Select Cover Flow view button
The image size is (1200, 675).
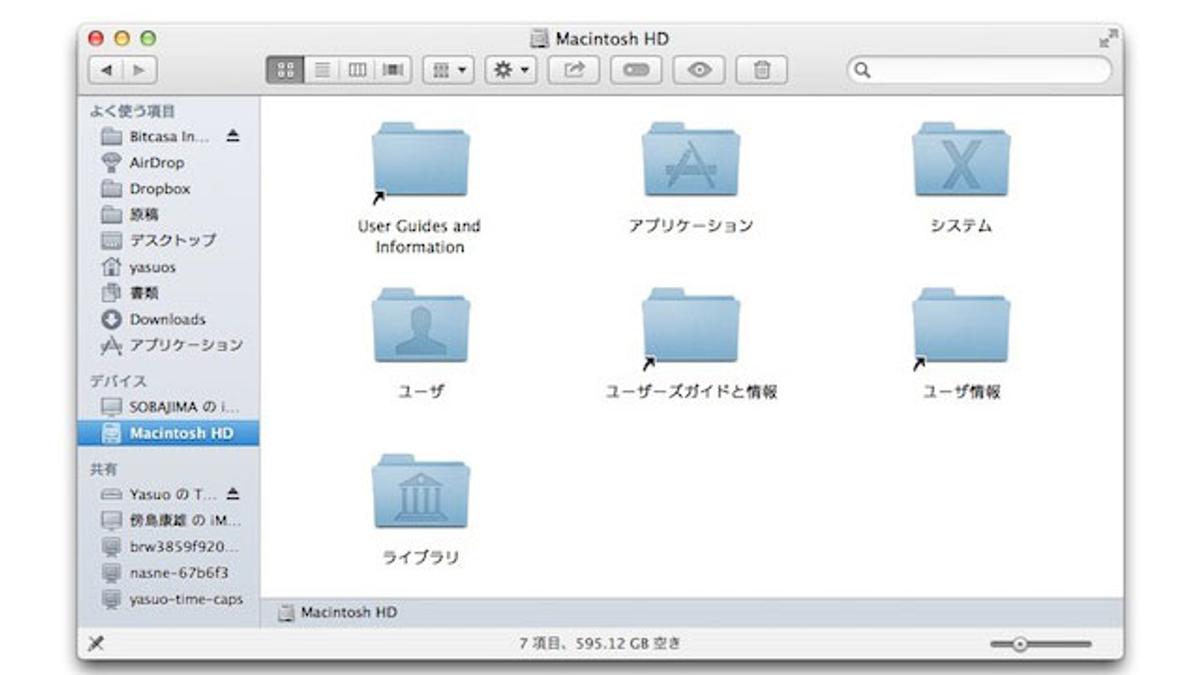pos(394,70)
